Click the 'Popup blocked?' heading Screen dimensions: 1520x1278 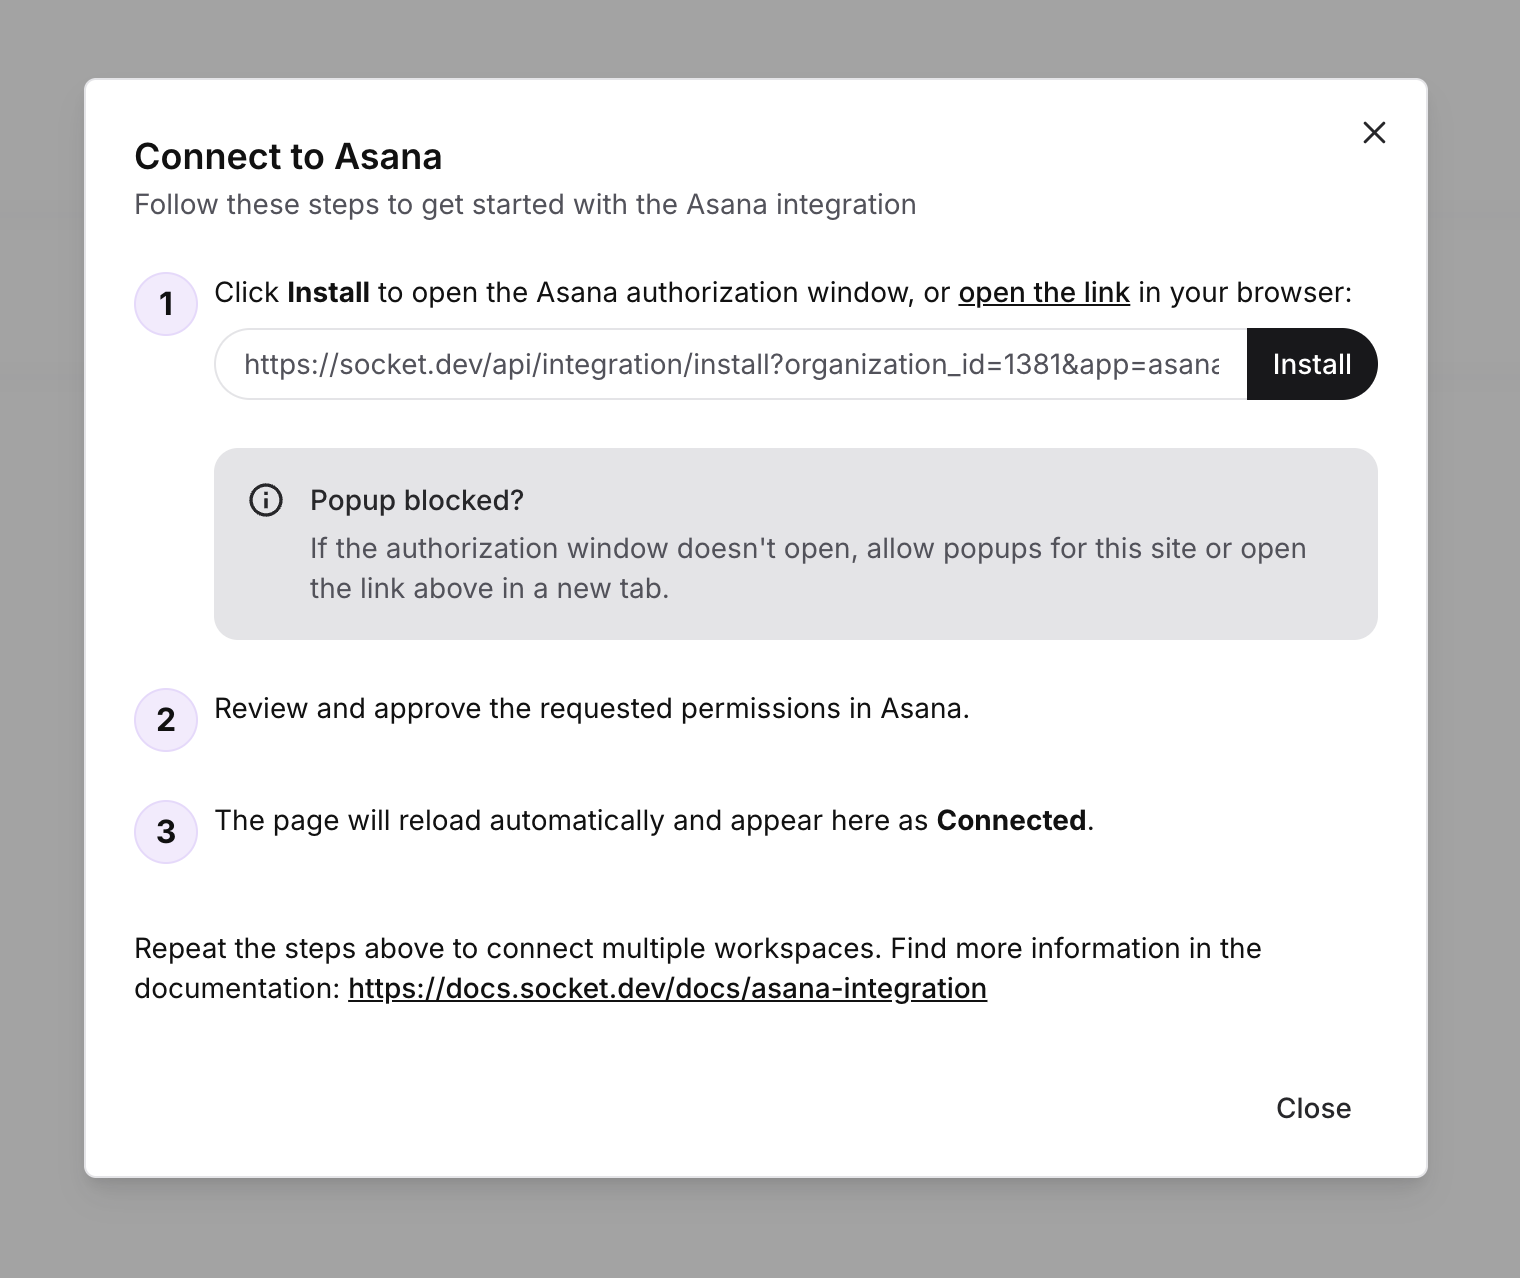click(x=417, y=500)
